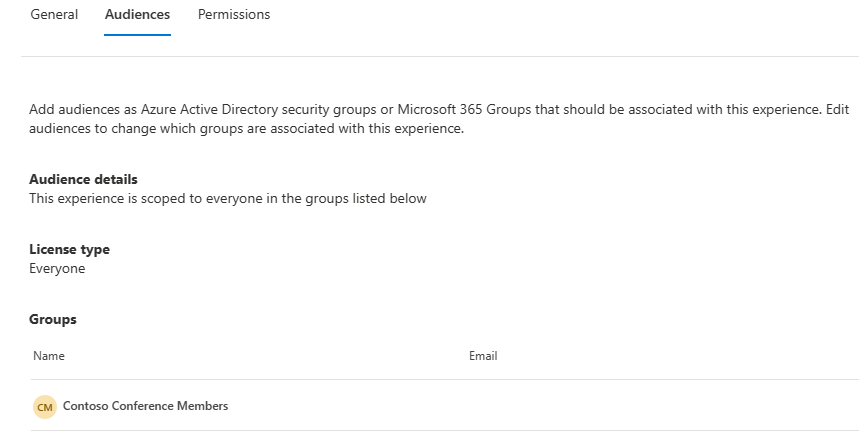Click the Azure Active Directory security groups text
Image resolution: width=859 pixels, height=431 pixels.
[x=256, y=108]
